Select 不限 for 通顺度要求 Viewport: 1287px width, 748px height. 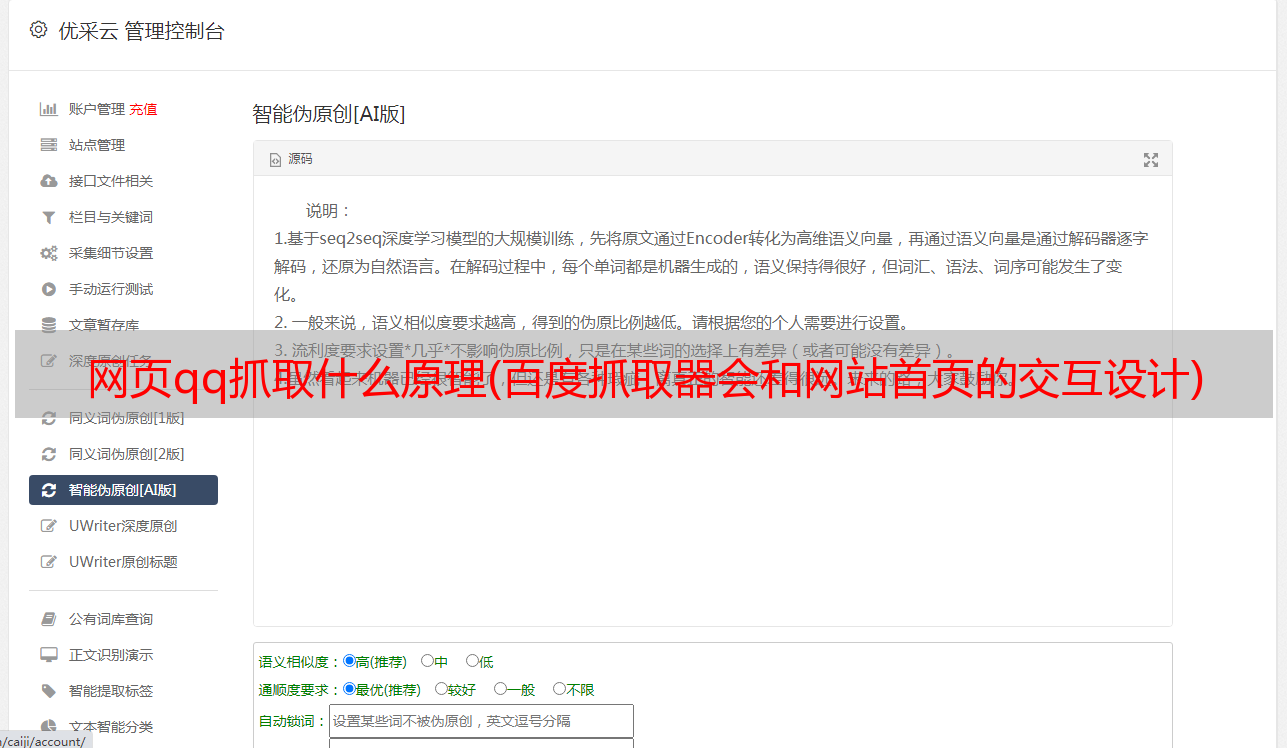pos(559,689)
